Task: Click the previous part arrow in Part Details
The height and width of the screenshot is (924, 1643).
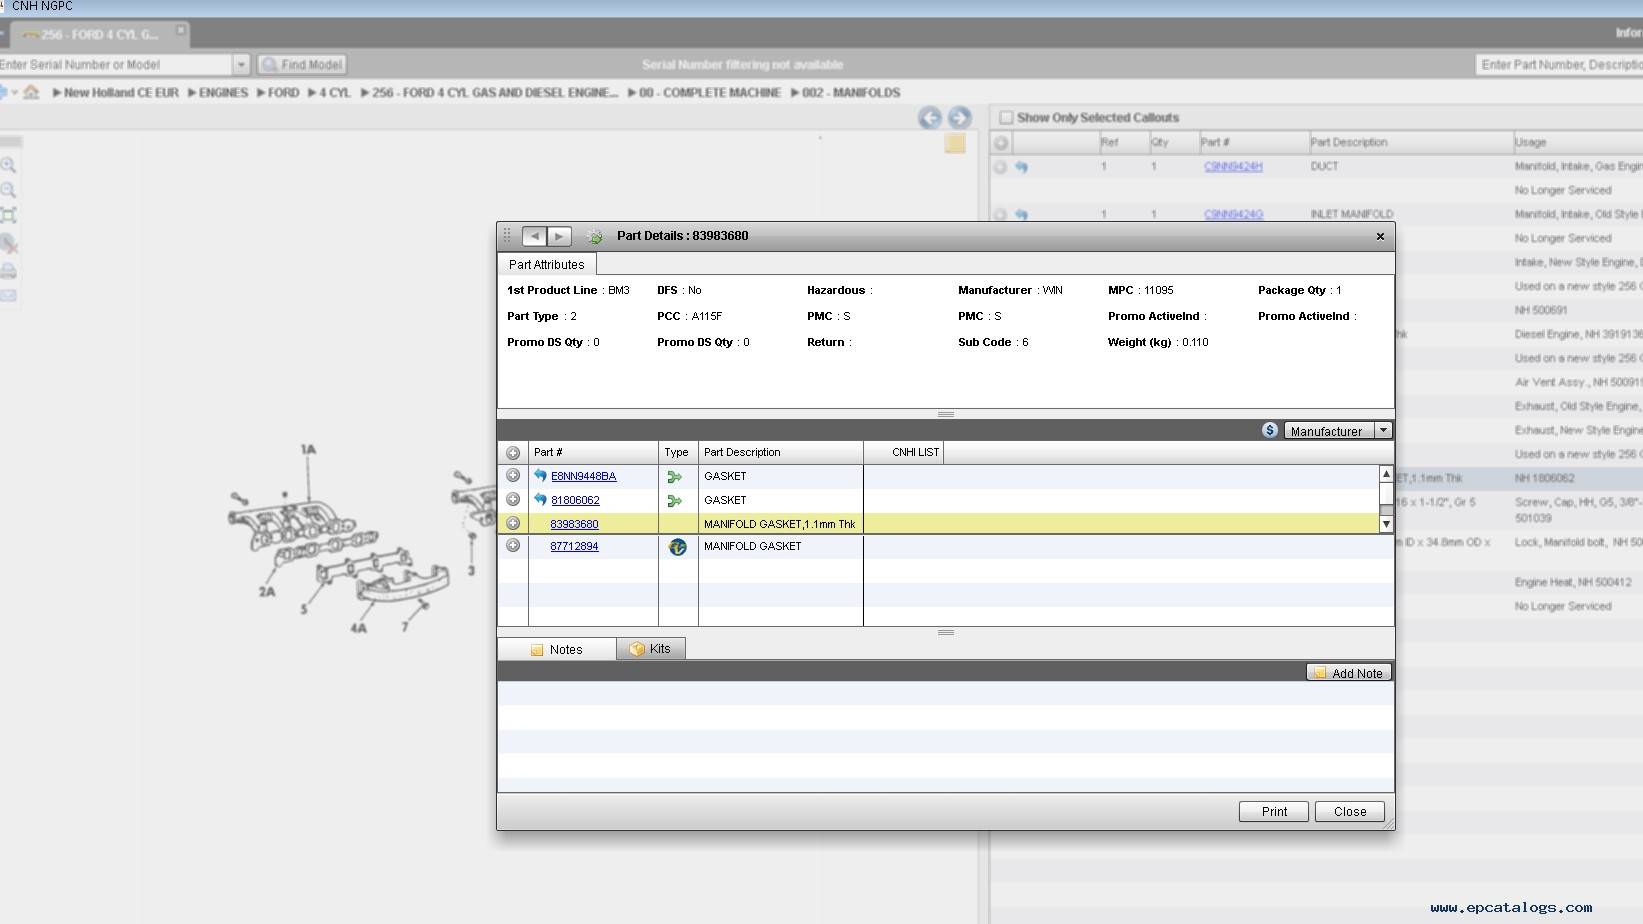Action: click(534, 236)
